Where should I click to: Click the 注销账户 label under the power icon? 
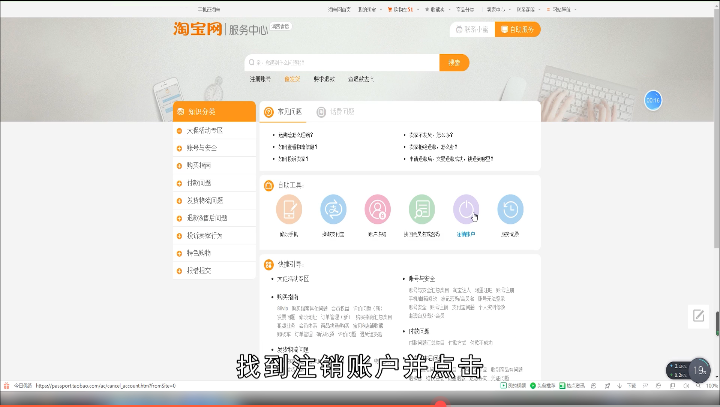pos(466,234)
